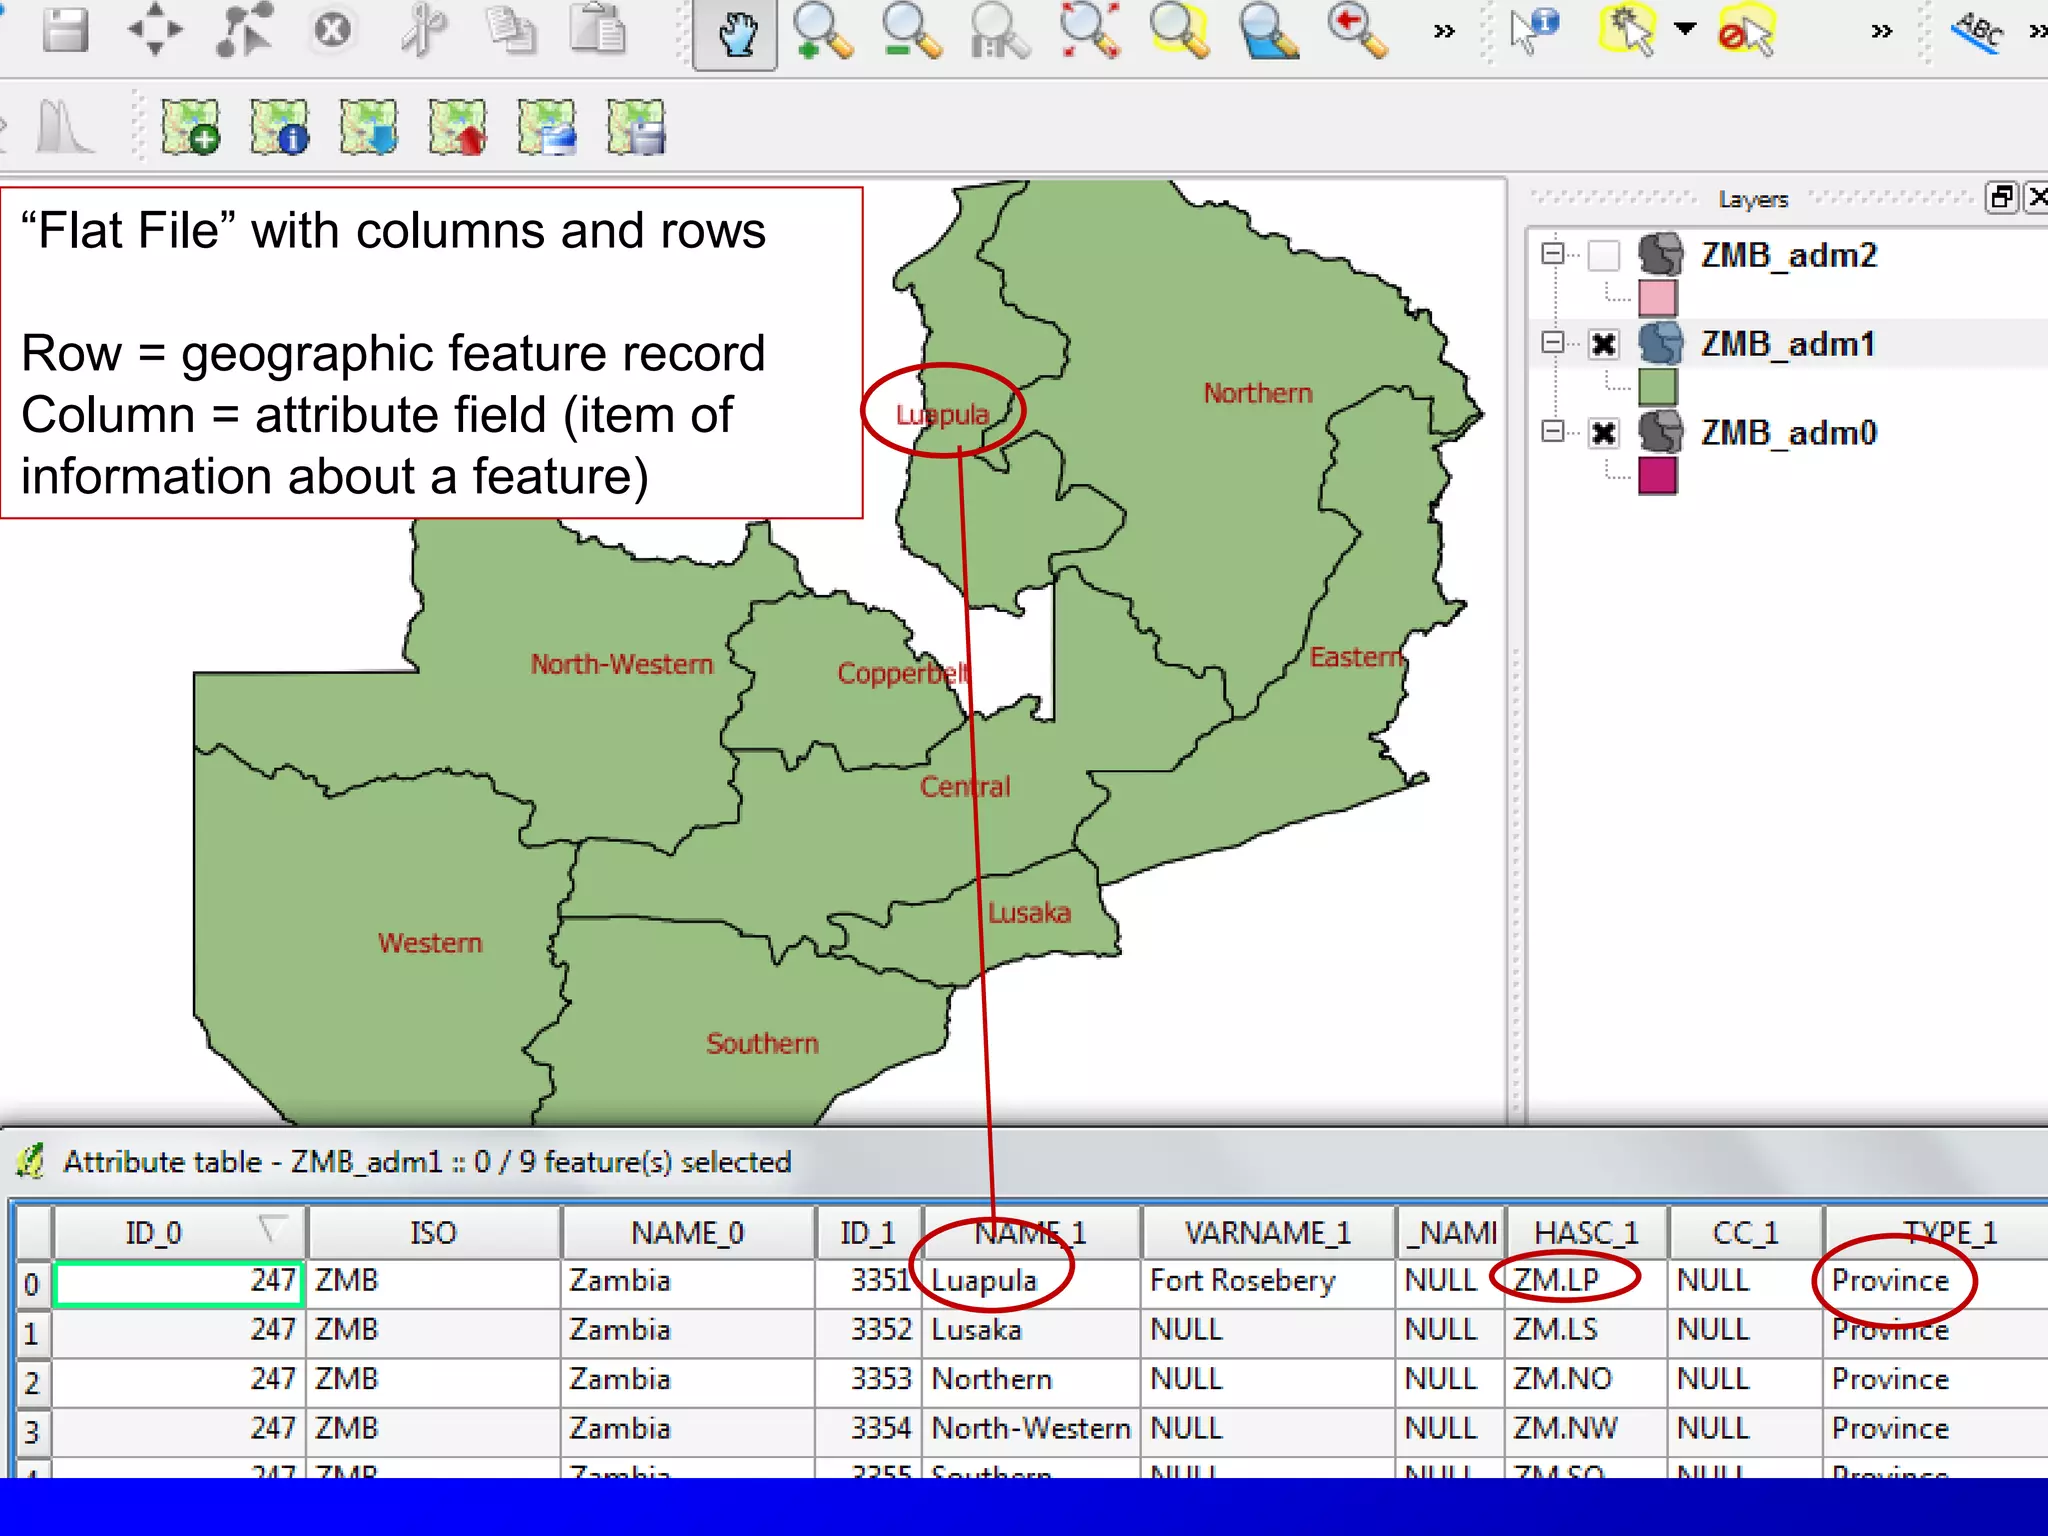Toggle visibility of ZMB_adm0 layer

click(x=1604, y=433)
